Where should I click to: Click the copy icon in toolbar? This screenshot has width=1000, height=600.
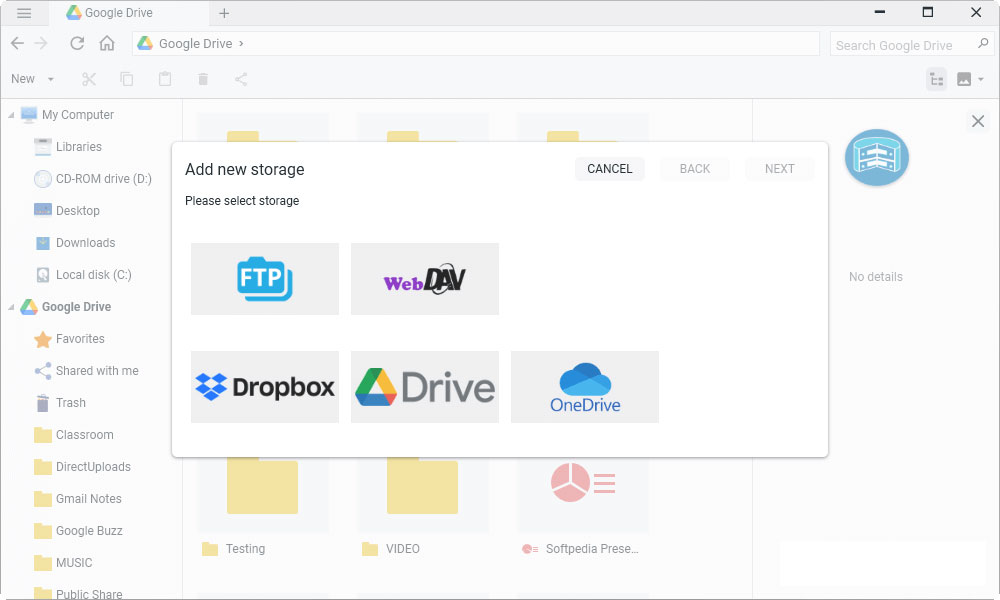click(127, 79)
